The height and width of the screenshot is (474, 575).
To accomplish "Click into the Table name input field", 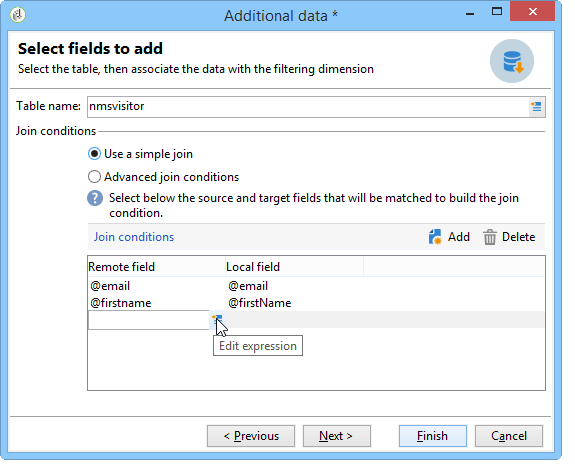I will (308, 107).
